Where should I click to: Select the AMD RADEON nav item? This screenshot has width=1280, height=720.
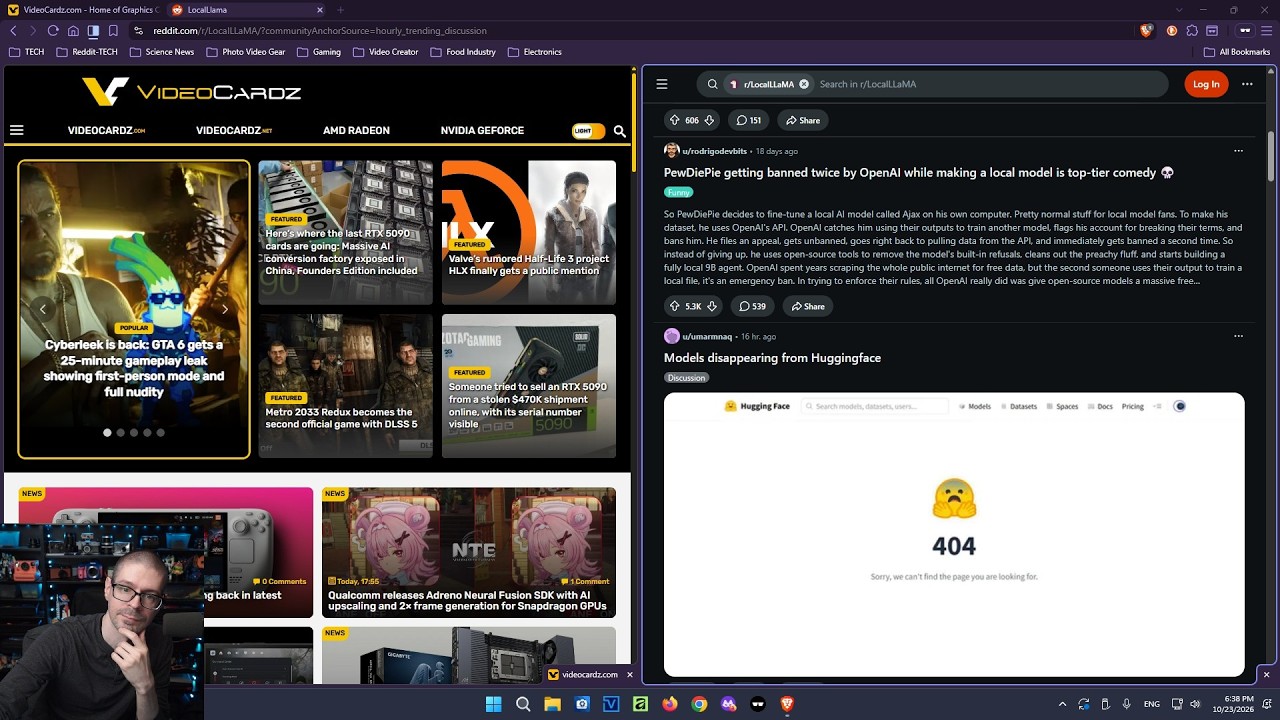pyautogui.click(x=356, y=131)
